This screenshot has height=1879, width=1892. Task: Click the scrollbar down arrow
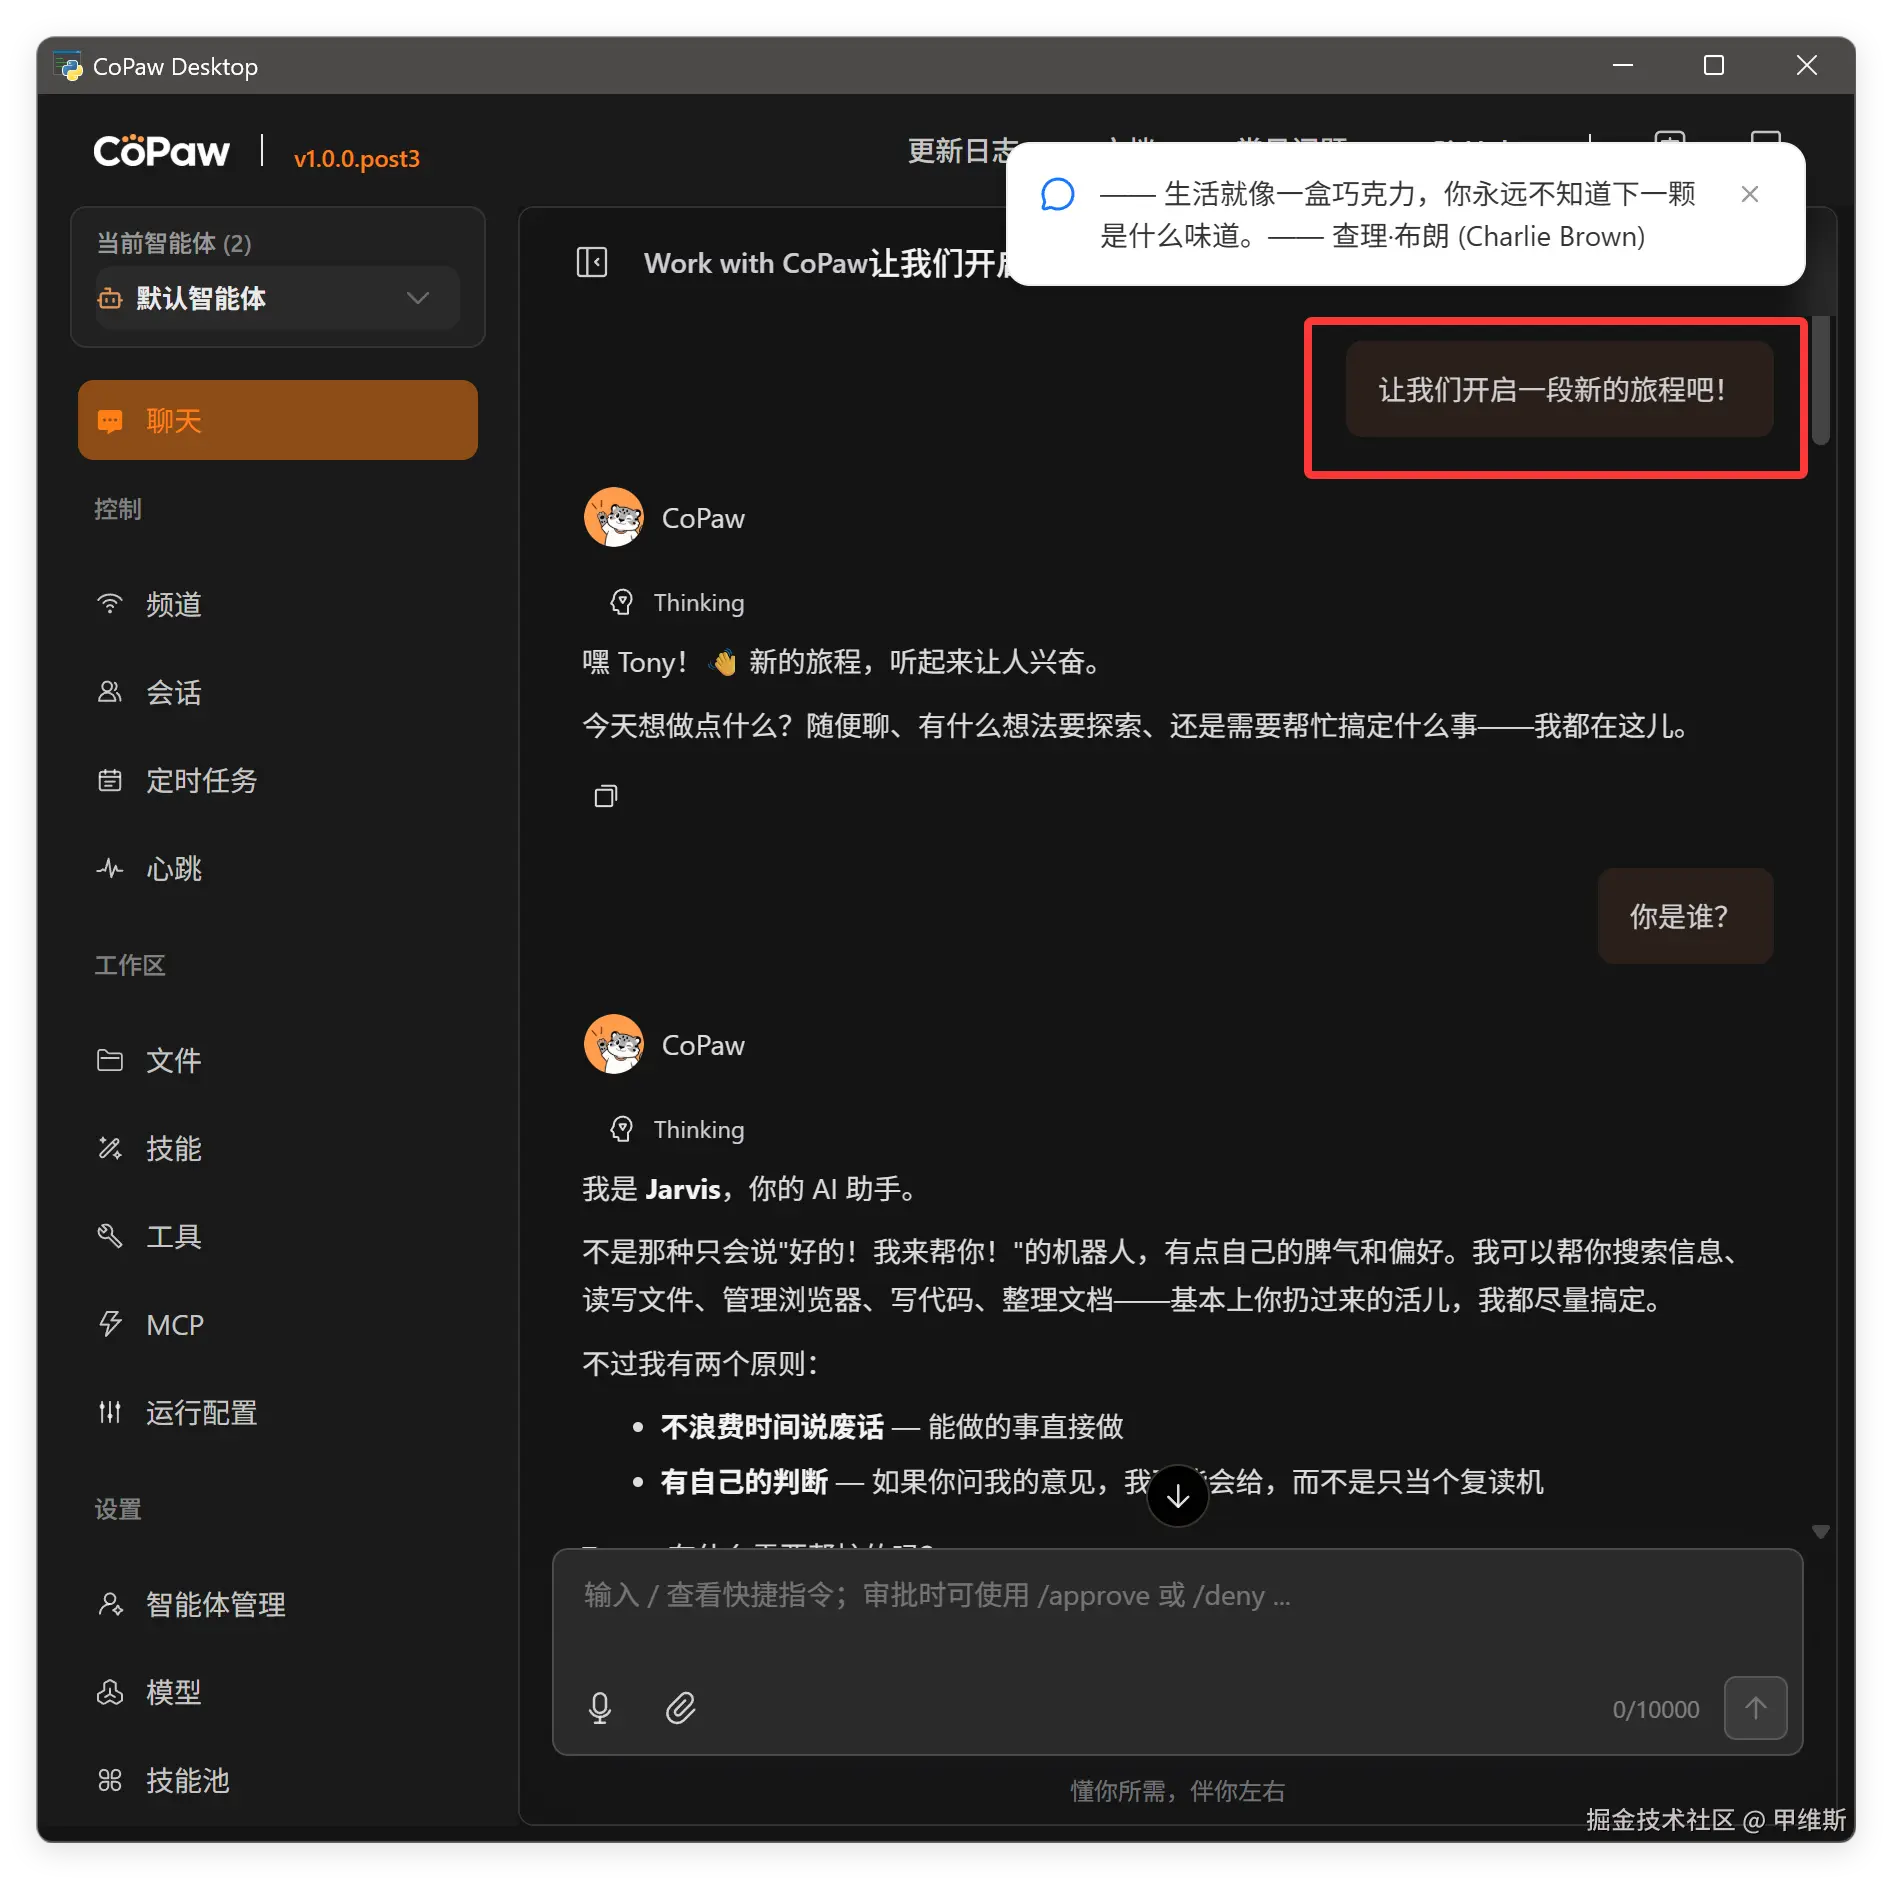point(1821,1532)
